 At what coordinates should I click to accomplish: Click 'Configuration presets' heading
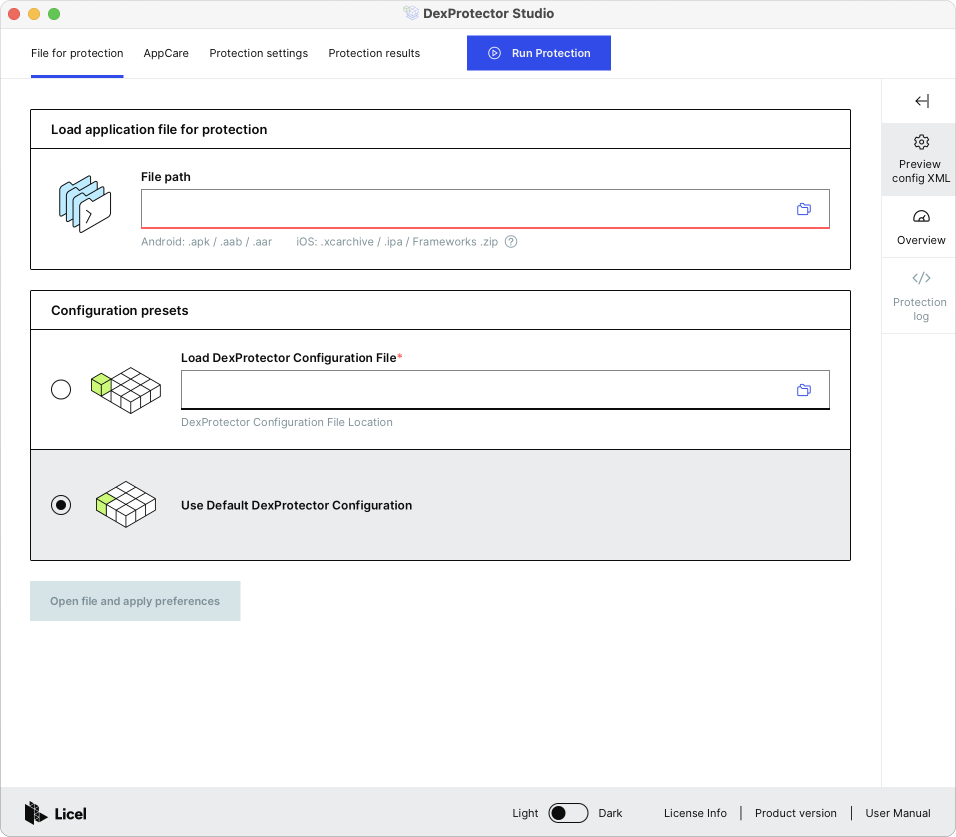(x=120, y=311)
